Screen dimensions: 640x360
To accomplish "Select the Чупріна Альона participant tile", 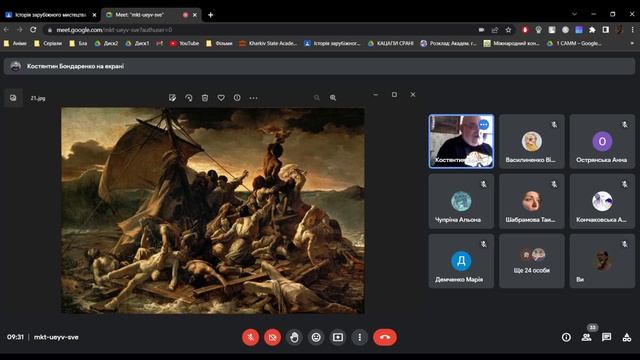I will (x=461, y=201).
